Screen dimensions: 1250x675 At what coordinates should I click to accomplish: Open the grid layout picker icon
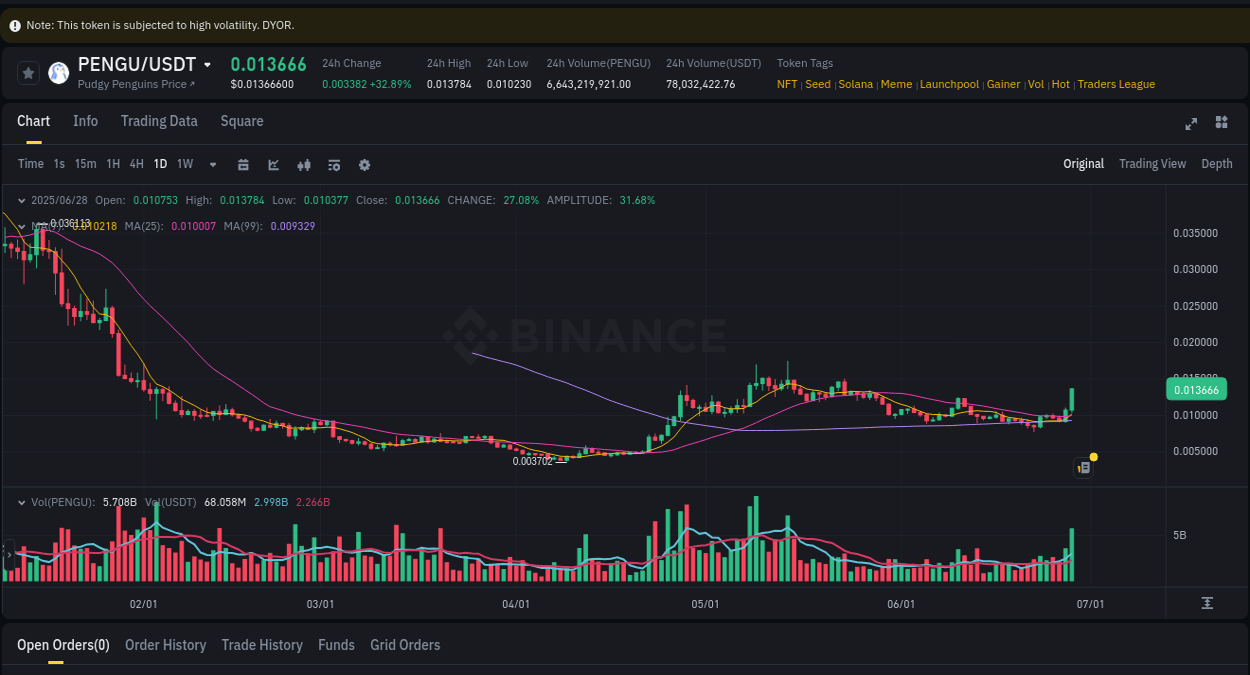(1221, 123)
